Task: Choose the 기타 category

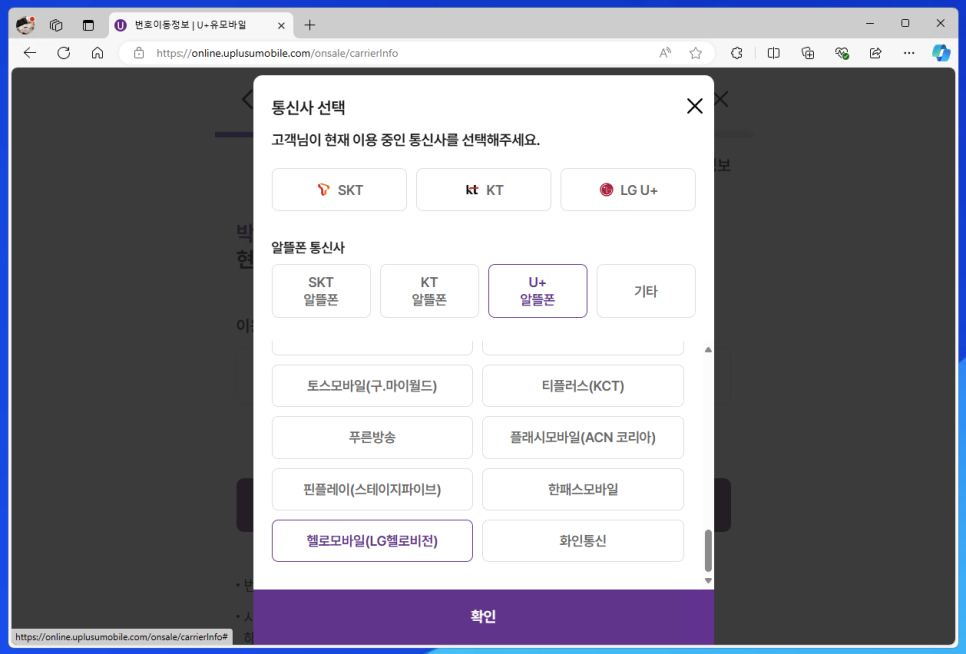Action: [646, 291]
